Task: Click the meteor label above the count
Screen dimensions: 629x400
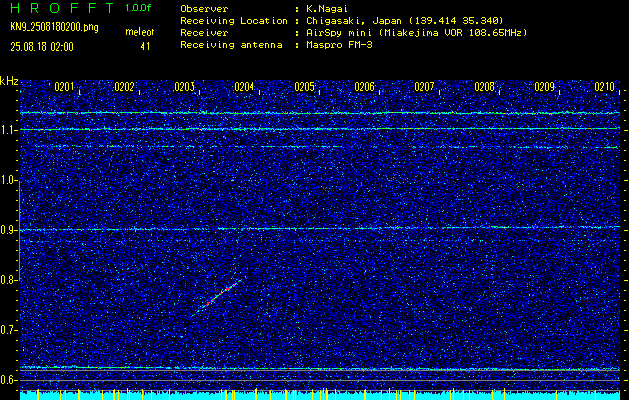Action: click(x=140, y=32)
